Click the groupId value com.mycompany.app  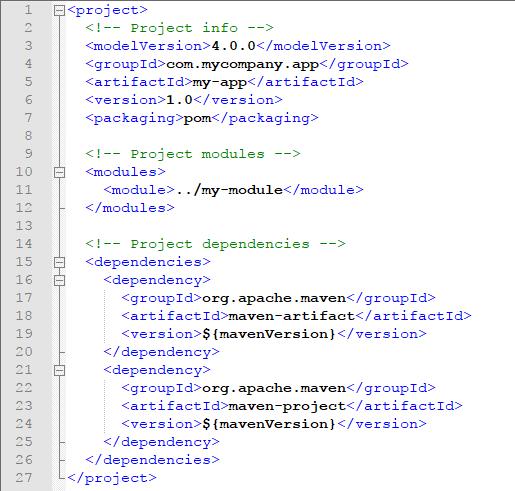[x=243, y=64]
